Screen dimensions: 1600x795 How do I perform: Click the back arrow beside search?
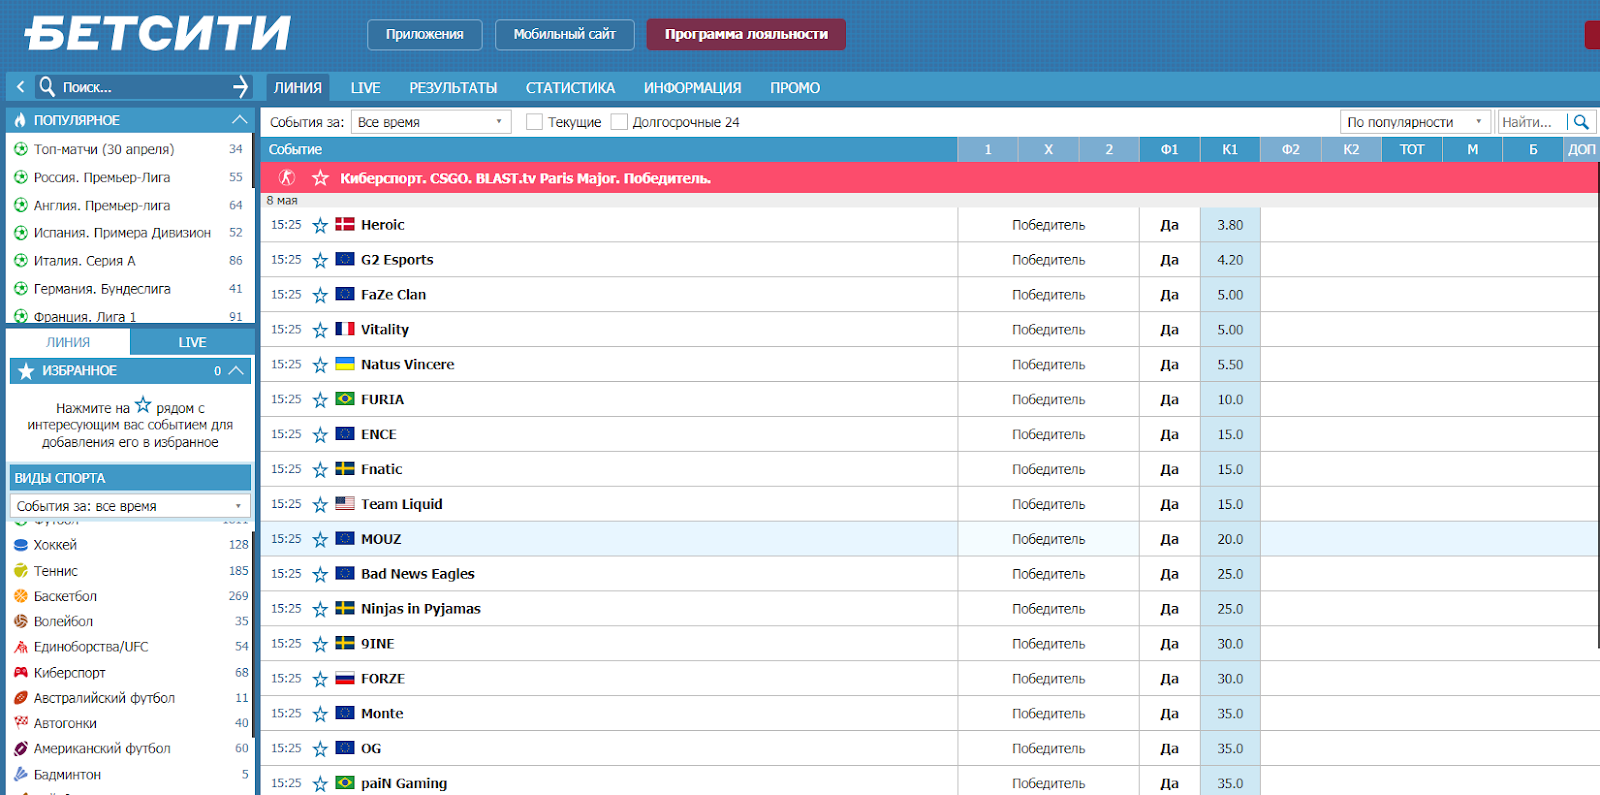(x=20, y=87)
